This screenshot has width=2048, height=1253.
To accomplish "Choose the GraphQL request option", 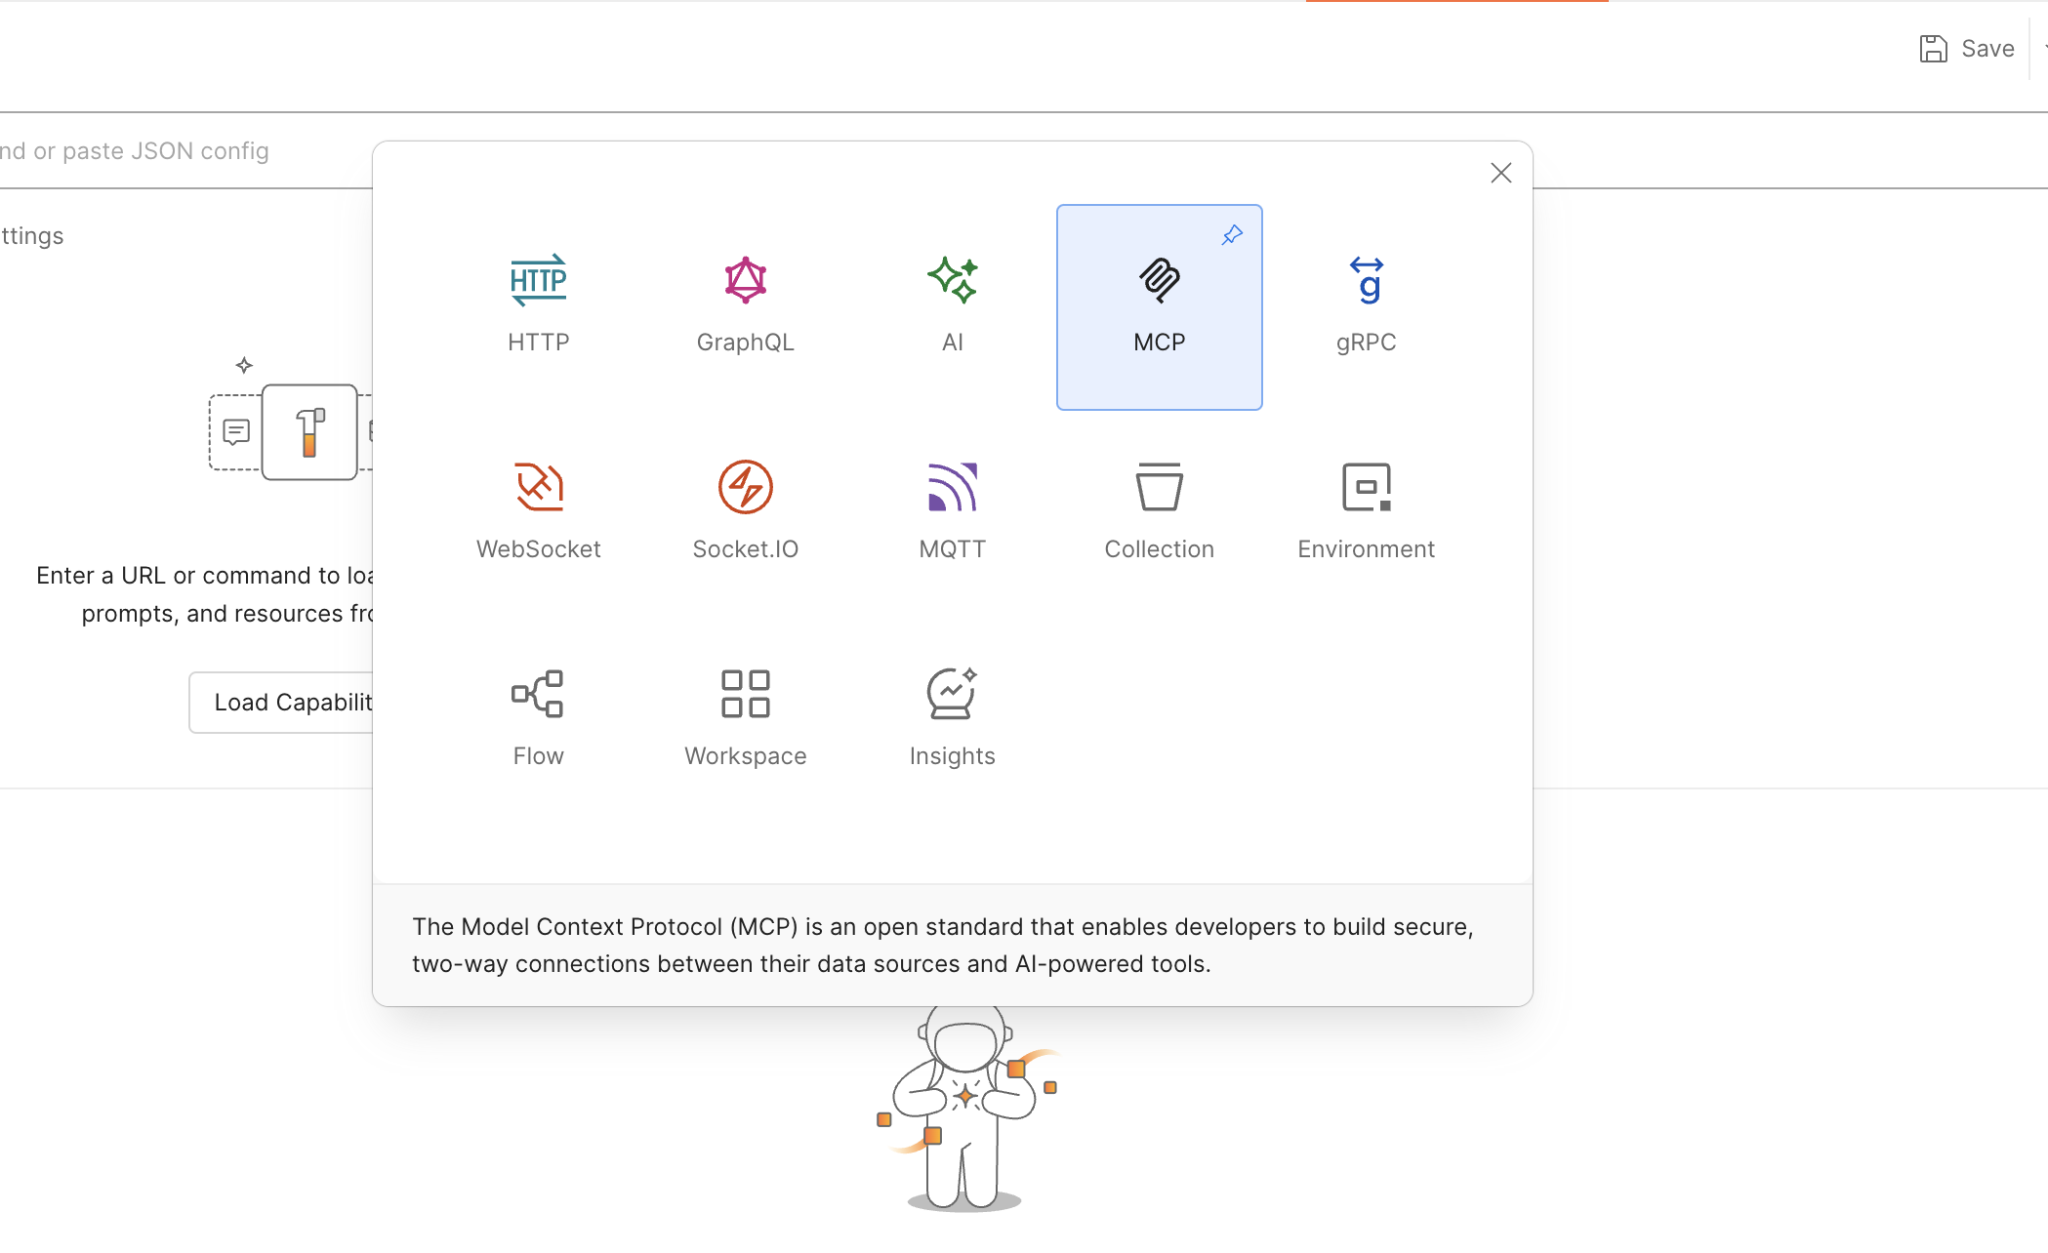I will pos(745,307).
